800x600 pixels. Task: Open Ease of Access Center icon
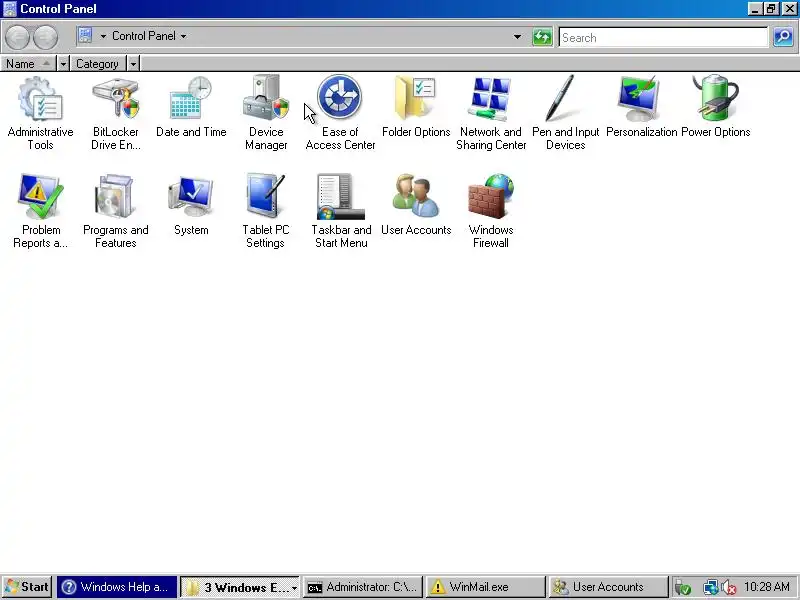tap(340, 98)
